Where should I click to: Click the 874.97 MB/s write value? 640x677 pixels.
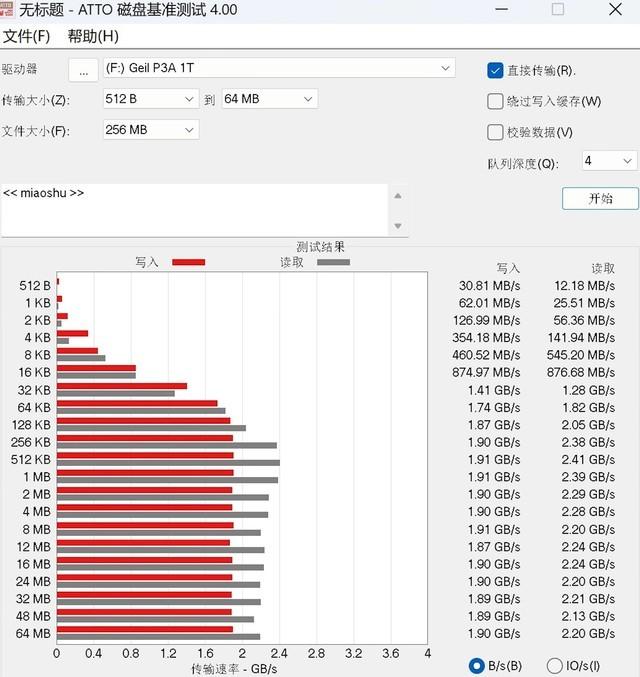[x=486, y=372]
